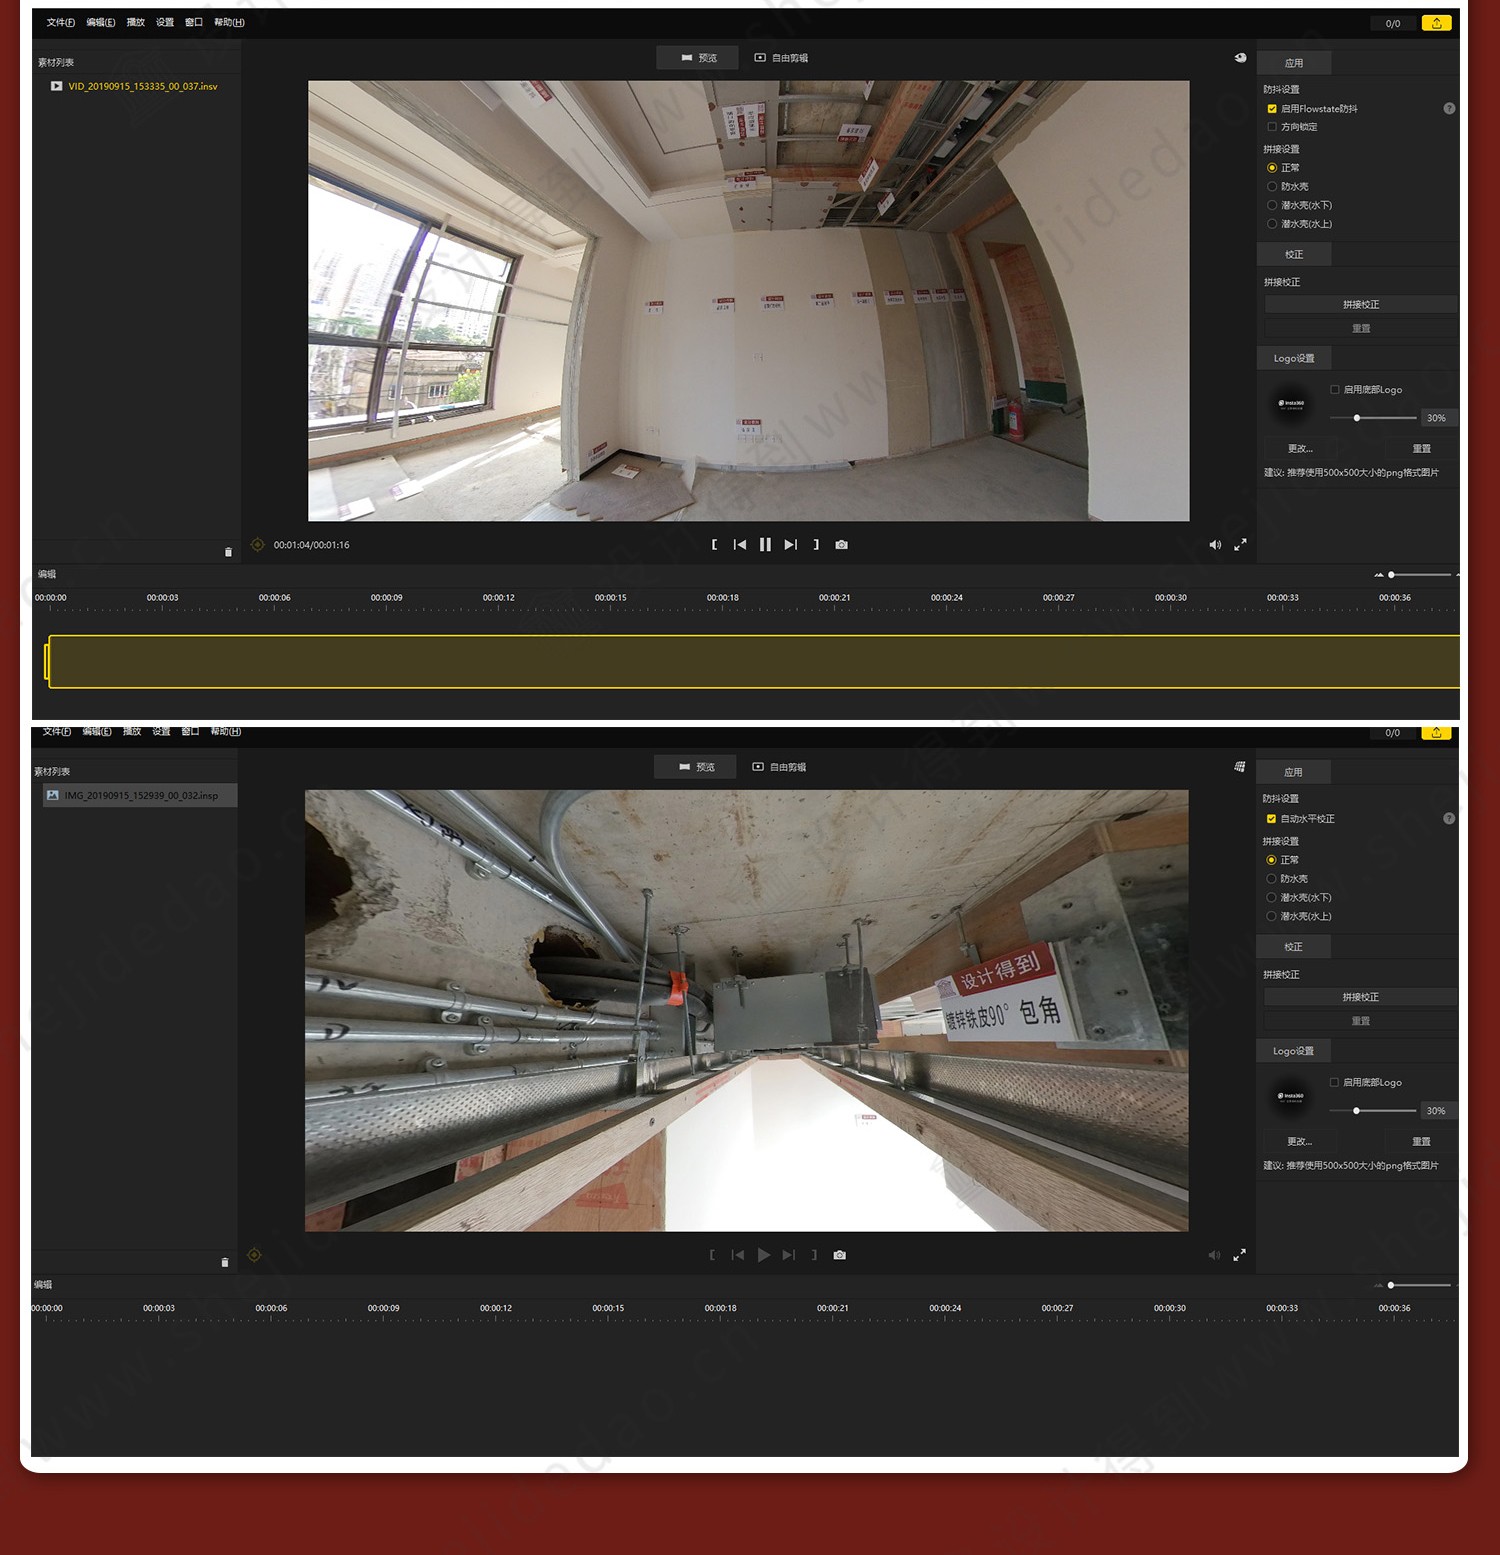Click the 拼接校正 button in top window

[x=1360, y=304]
